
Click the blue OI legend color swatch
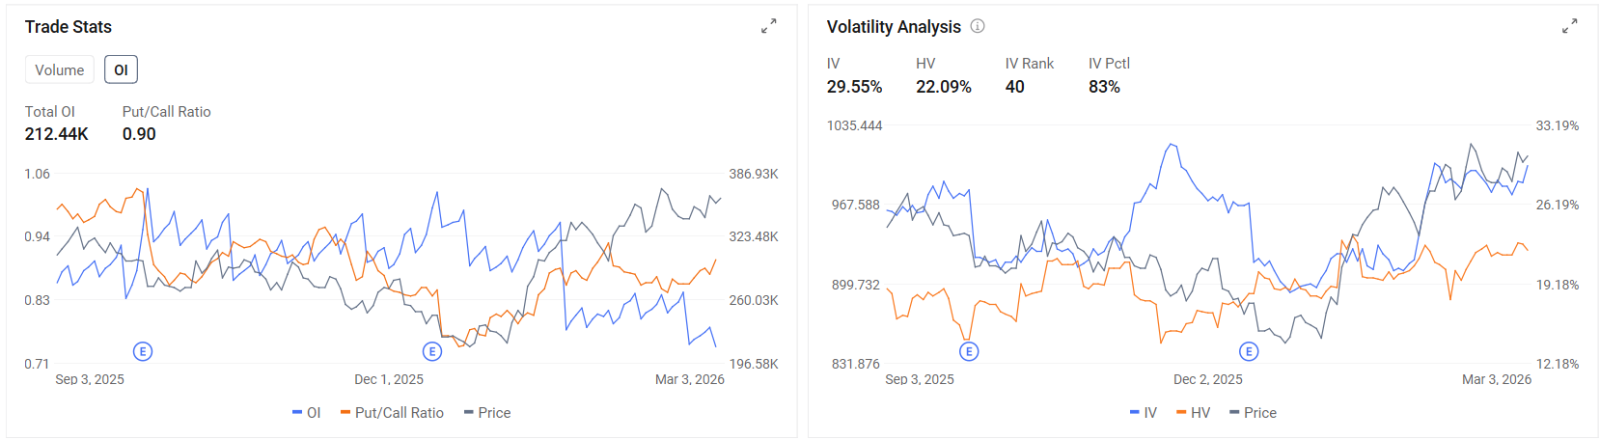coord(297,413)
